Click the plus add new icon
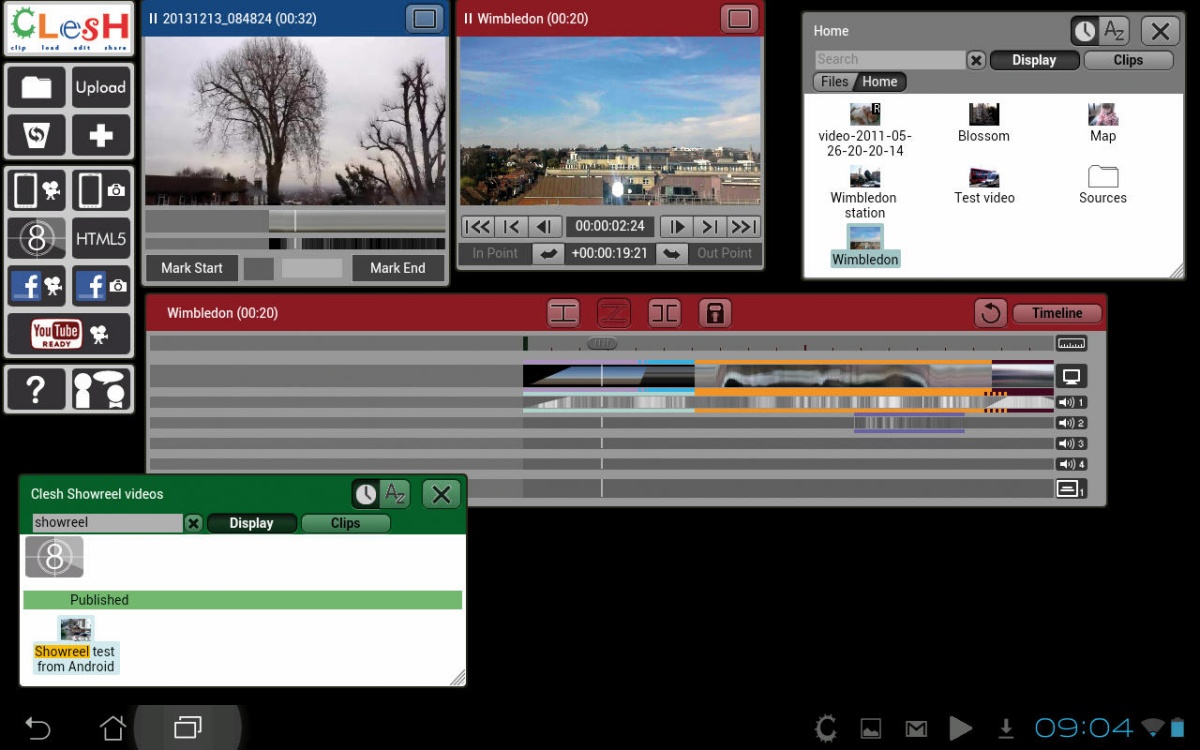This screenshot has height=750, width=1200. (x=101, y=136)
